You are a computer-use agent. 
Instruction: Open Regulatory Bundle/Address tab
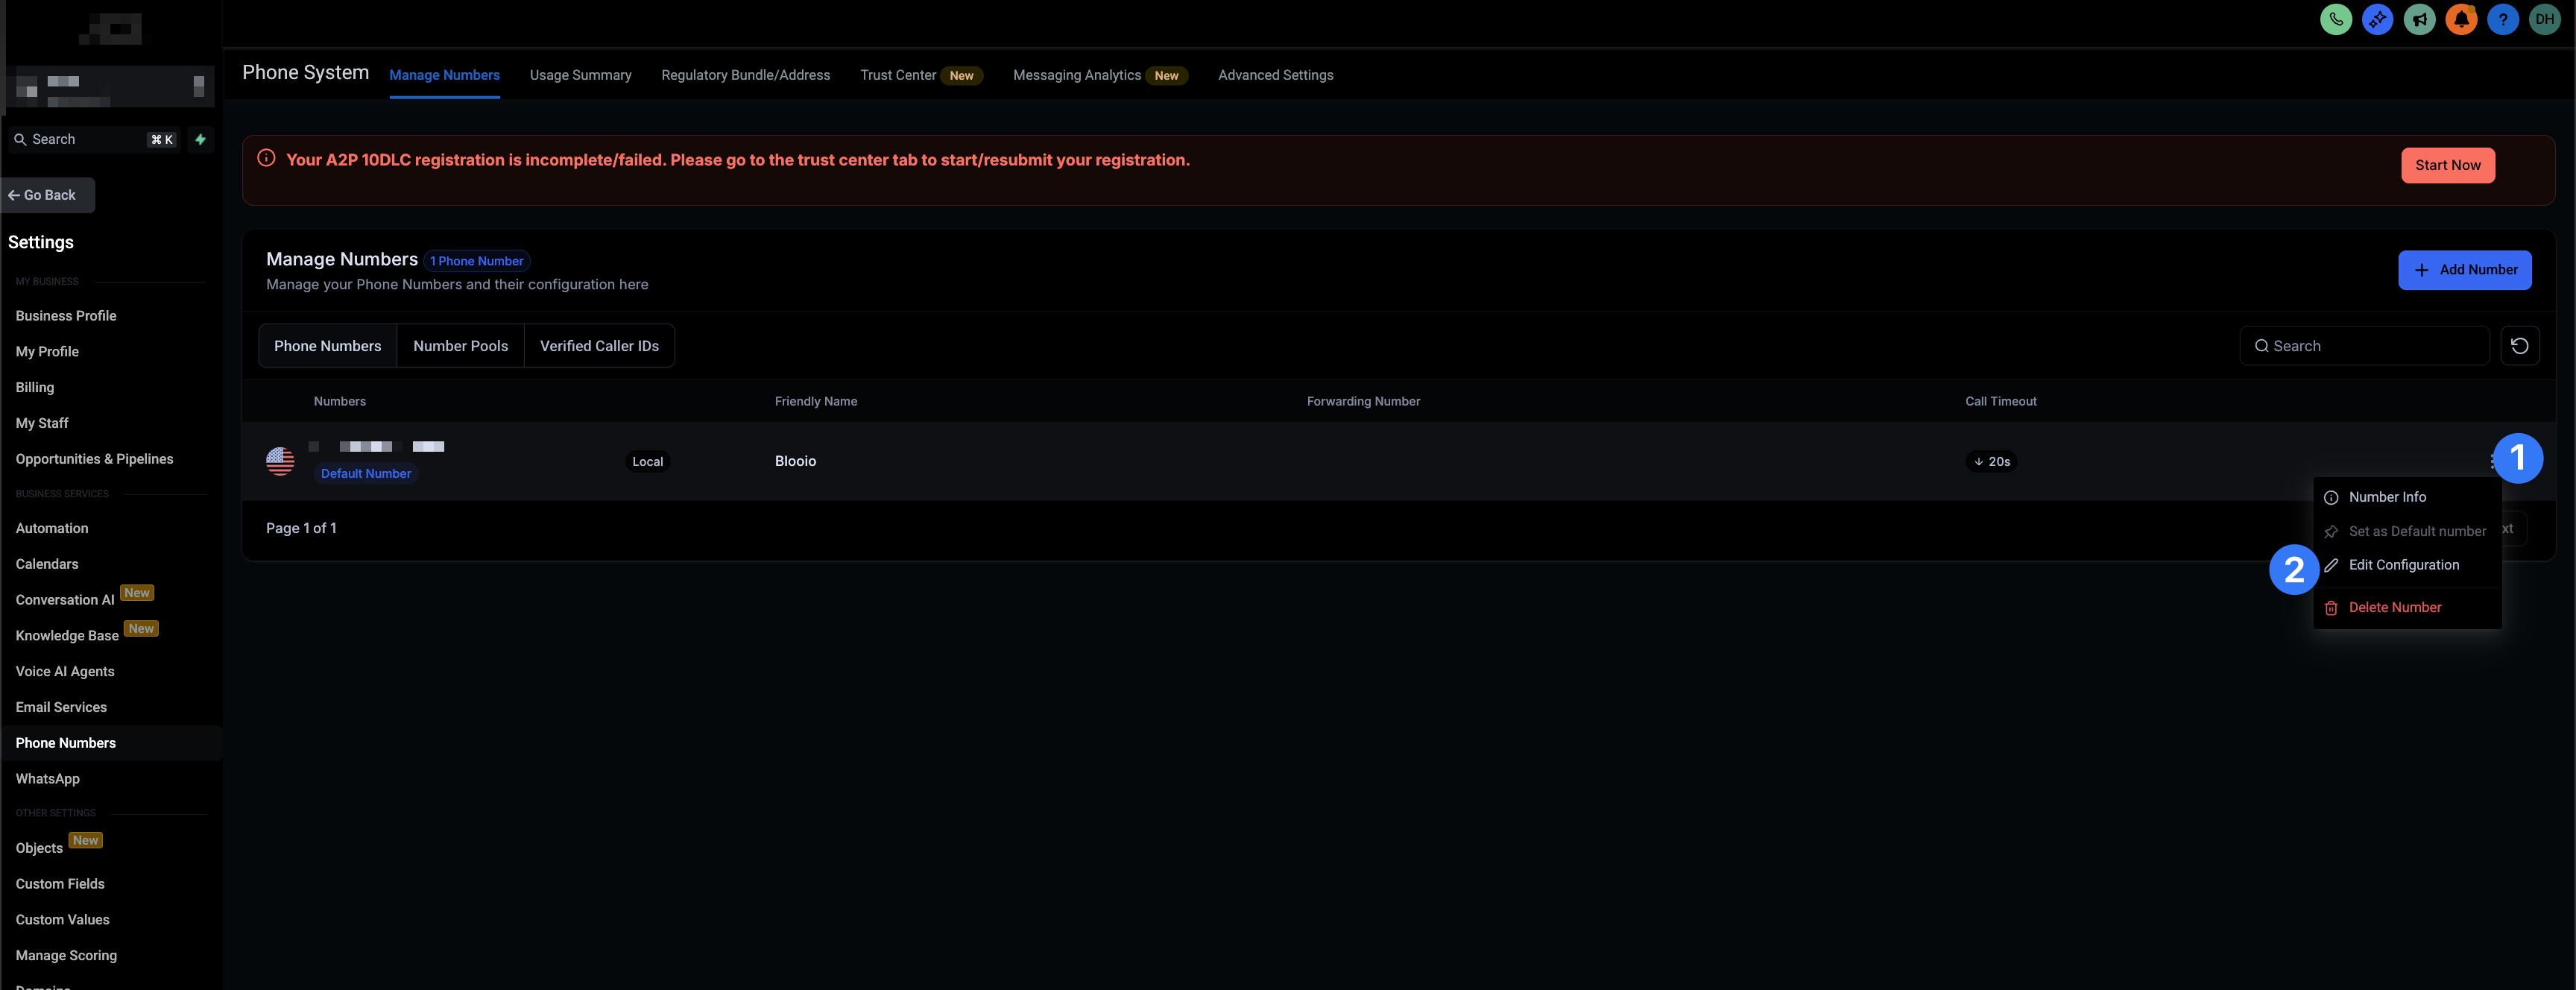click(745, 75)
